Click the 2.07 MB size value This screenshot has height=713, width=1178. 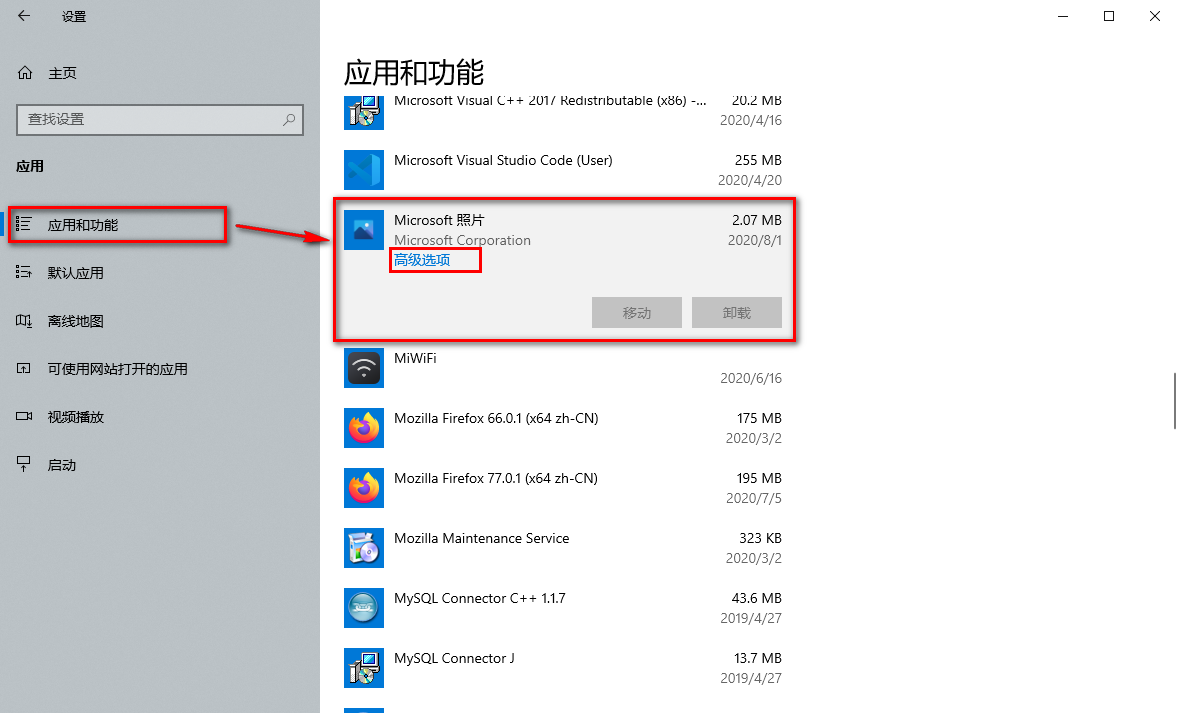pos(757,220)
